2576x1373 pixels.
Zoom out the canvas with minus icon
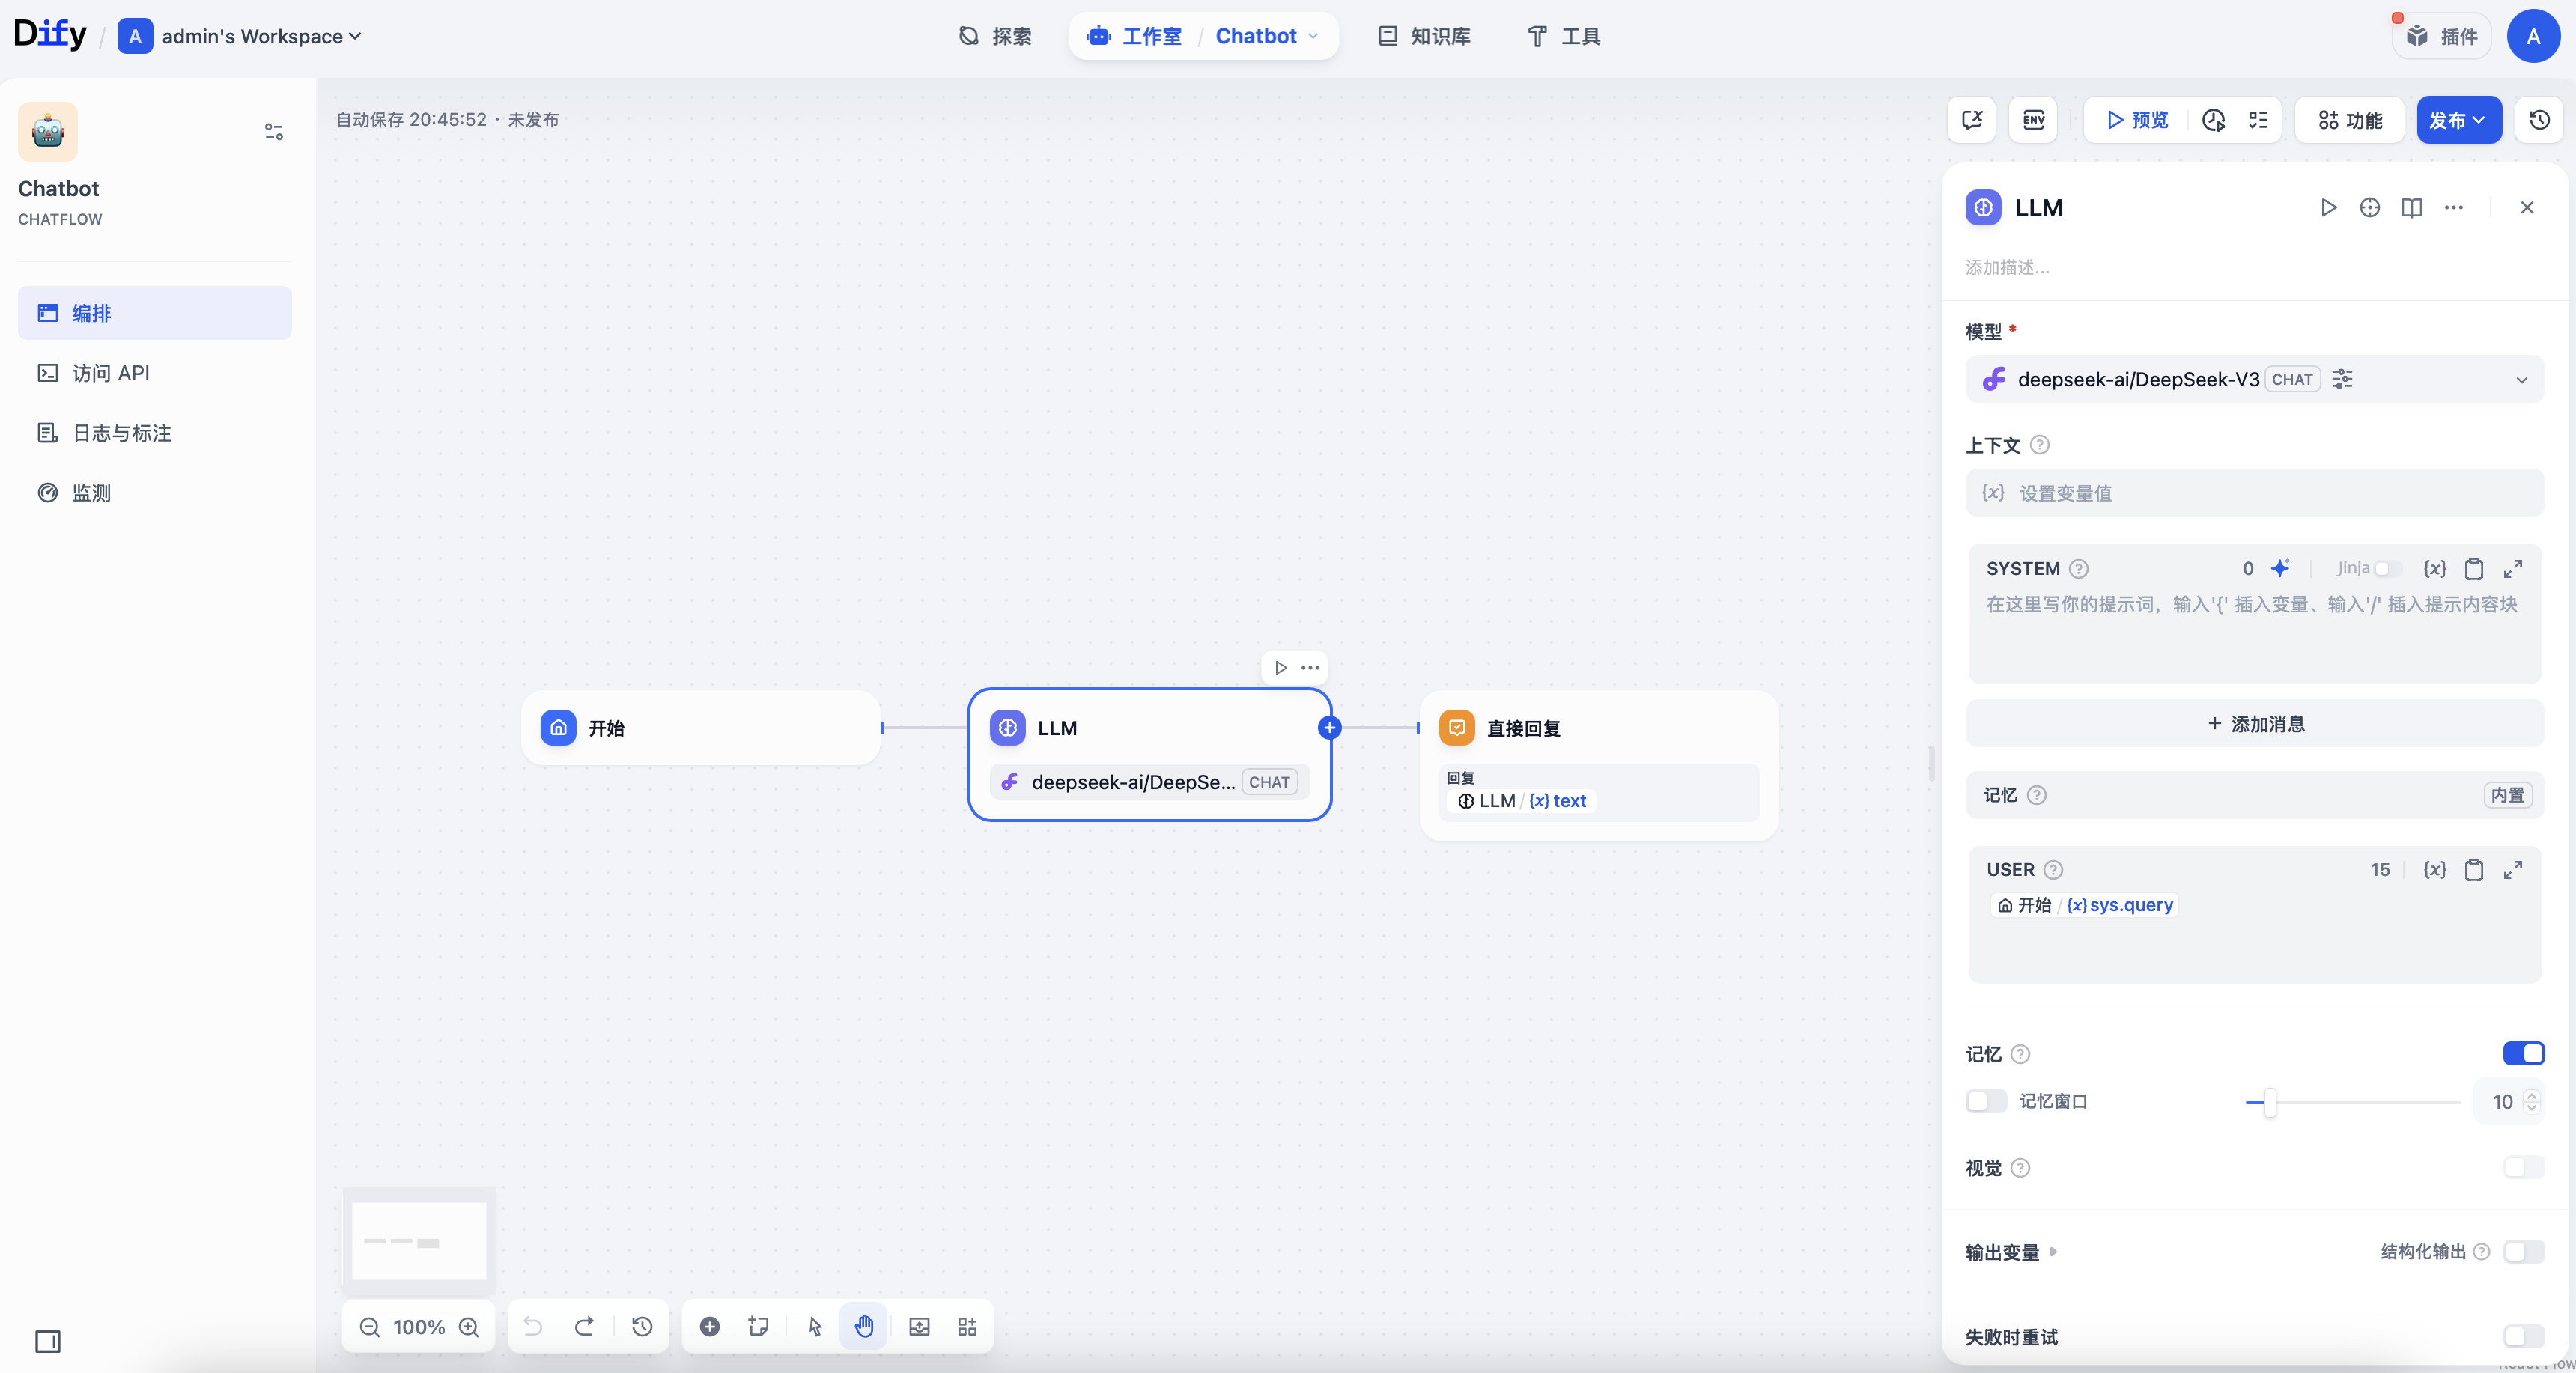(369, 1326)
